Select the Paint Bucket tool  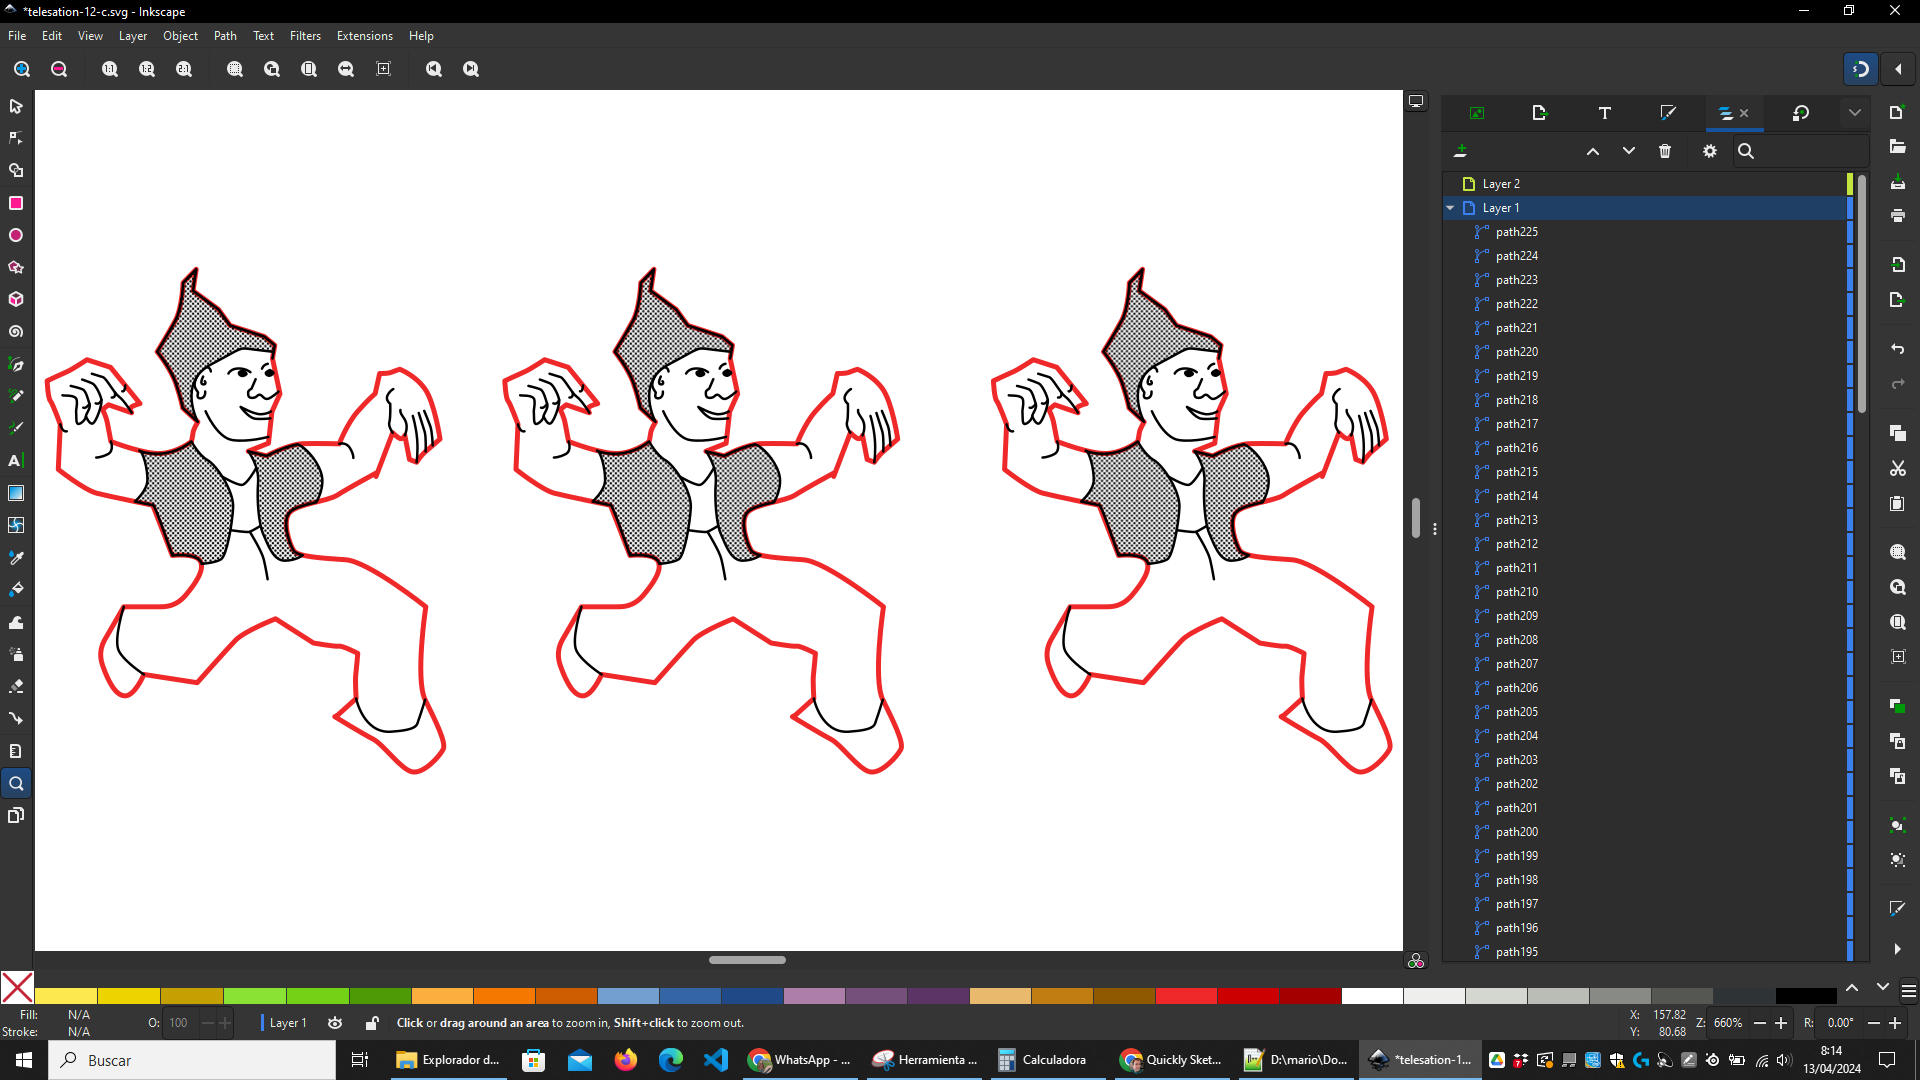pos(16,589)
